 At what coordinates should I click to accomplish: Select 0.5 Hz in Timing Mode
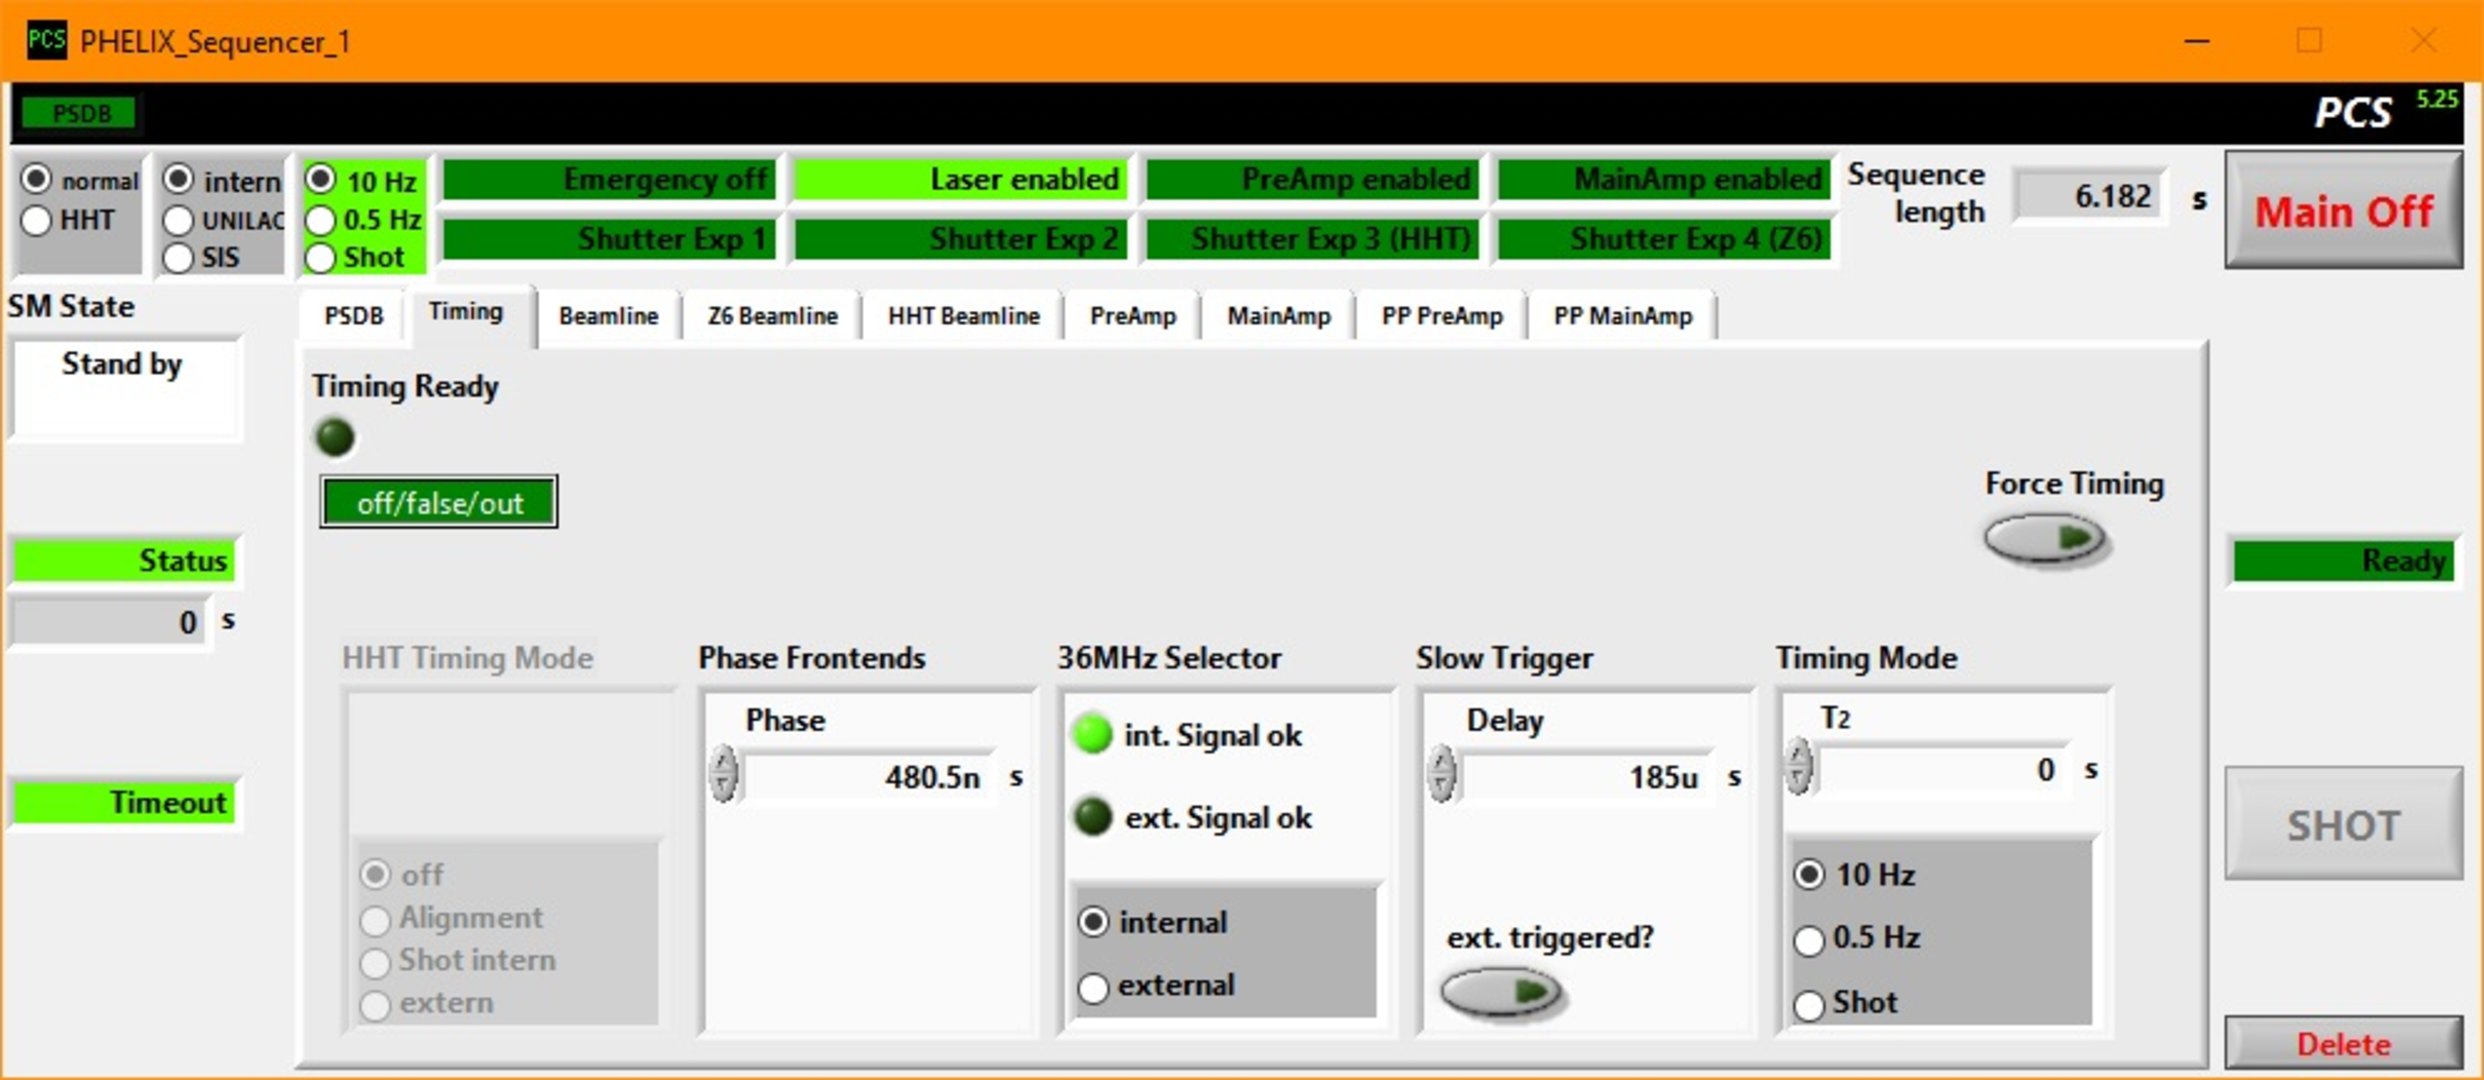tap(1809, 939)
